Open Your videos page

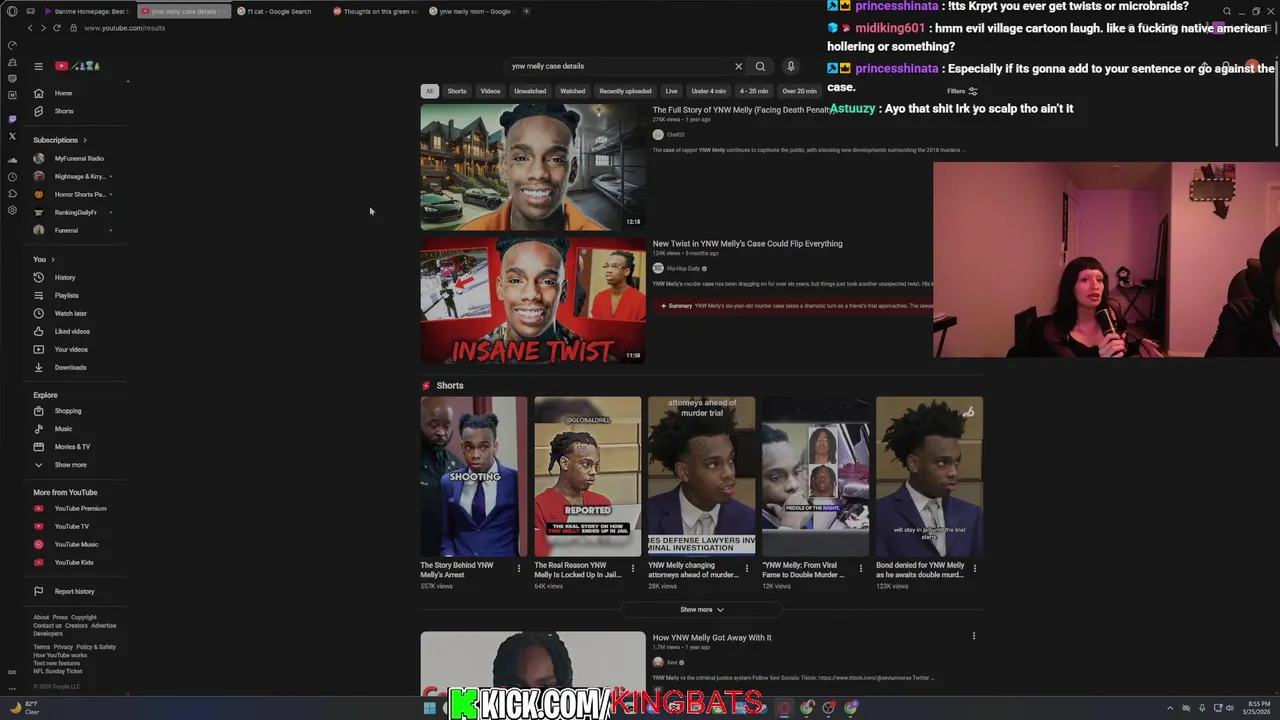point(71,349)
